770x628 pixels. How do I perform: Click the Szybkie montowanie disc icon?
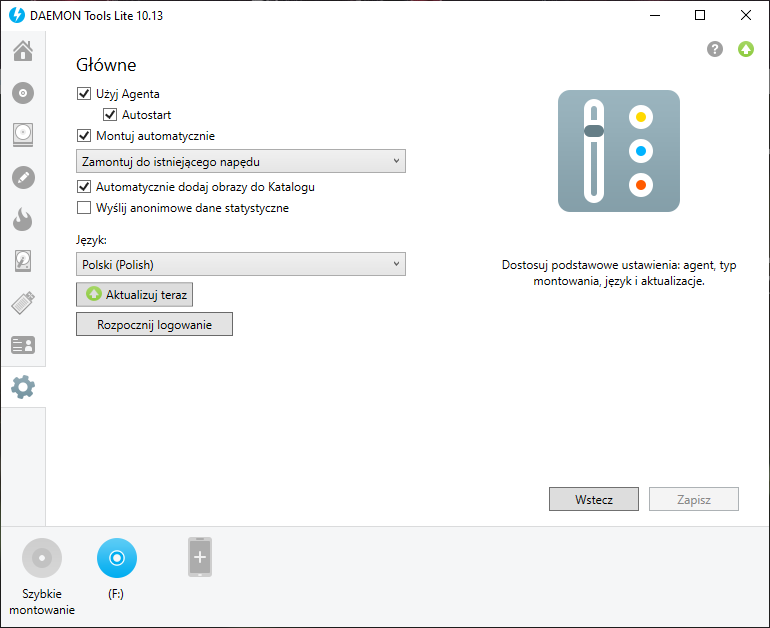[x=42, y=558]
